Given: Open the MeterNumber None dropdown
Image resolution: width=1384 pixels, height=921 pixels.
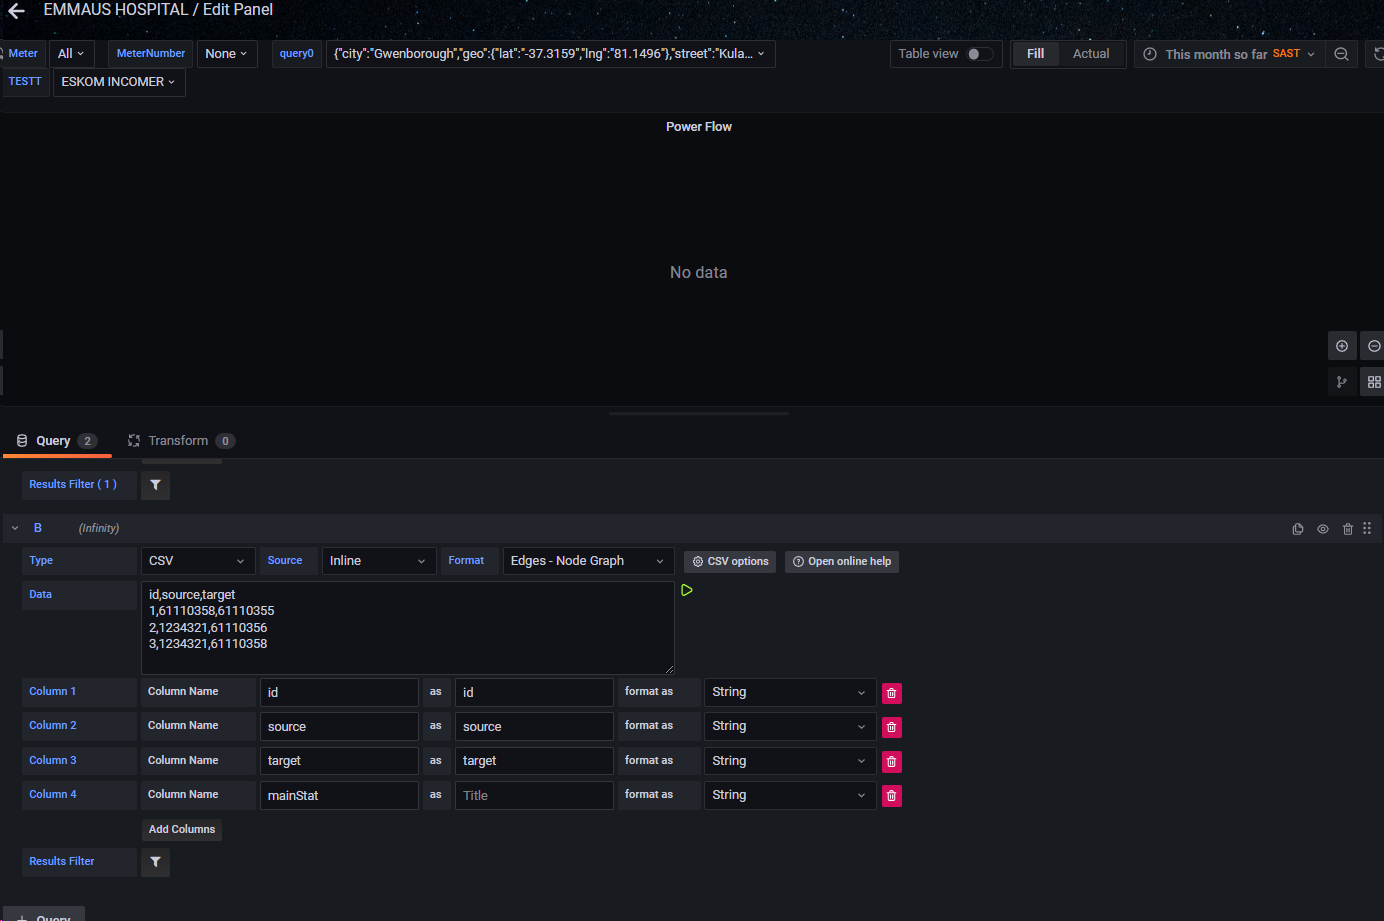Looking at the screenshot, I should point(226,54).
